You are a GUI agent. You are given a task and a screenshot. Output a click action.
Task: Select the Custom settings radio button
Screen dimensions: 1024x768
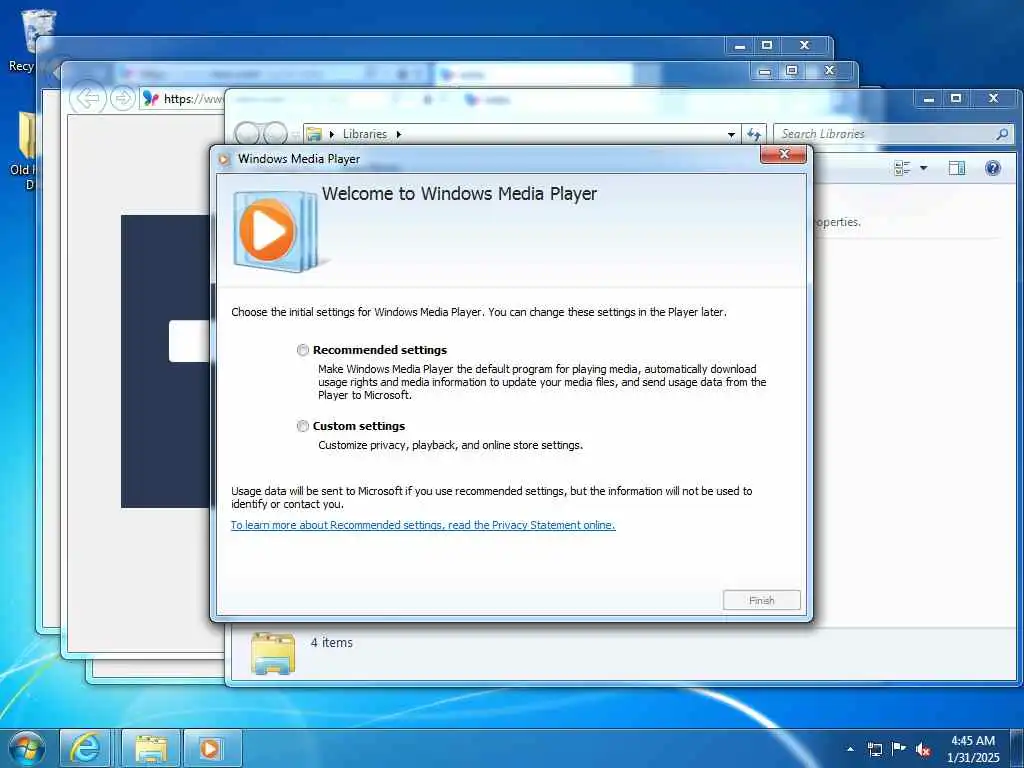[302, 426]
